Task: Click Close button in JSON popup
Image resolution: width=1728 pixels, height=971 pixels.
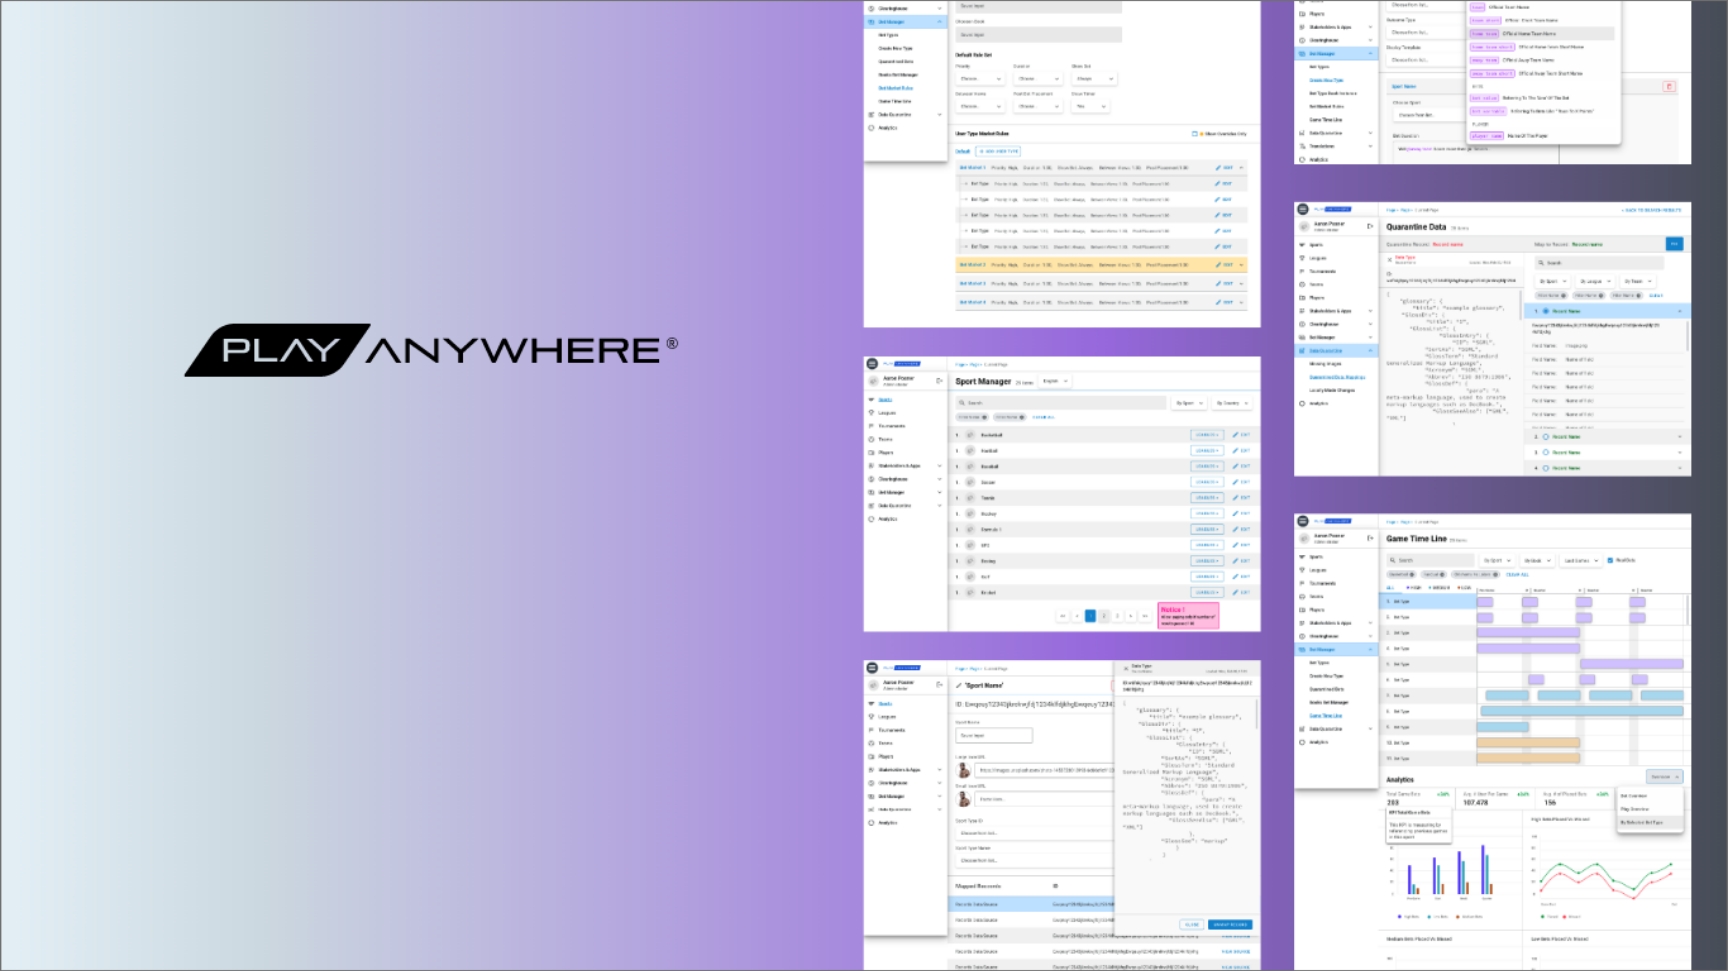Action: (1191, 925)
